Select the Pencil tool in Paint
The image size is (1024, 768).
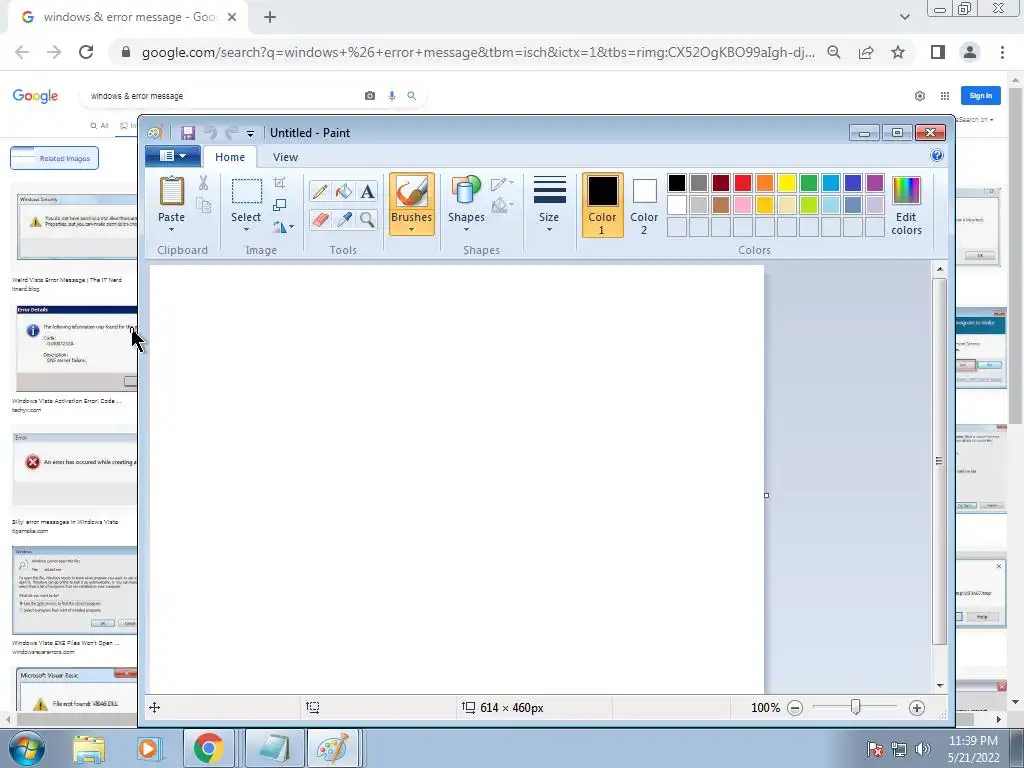pos(319,191)
